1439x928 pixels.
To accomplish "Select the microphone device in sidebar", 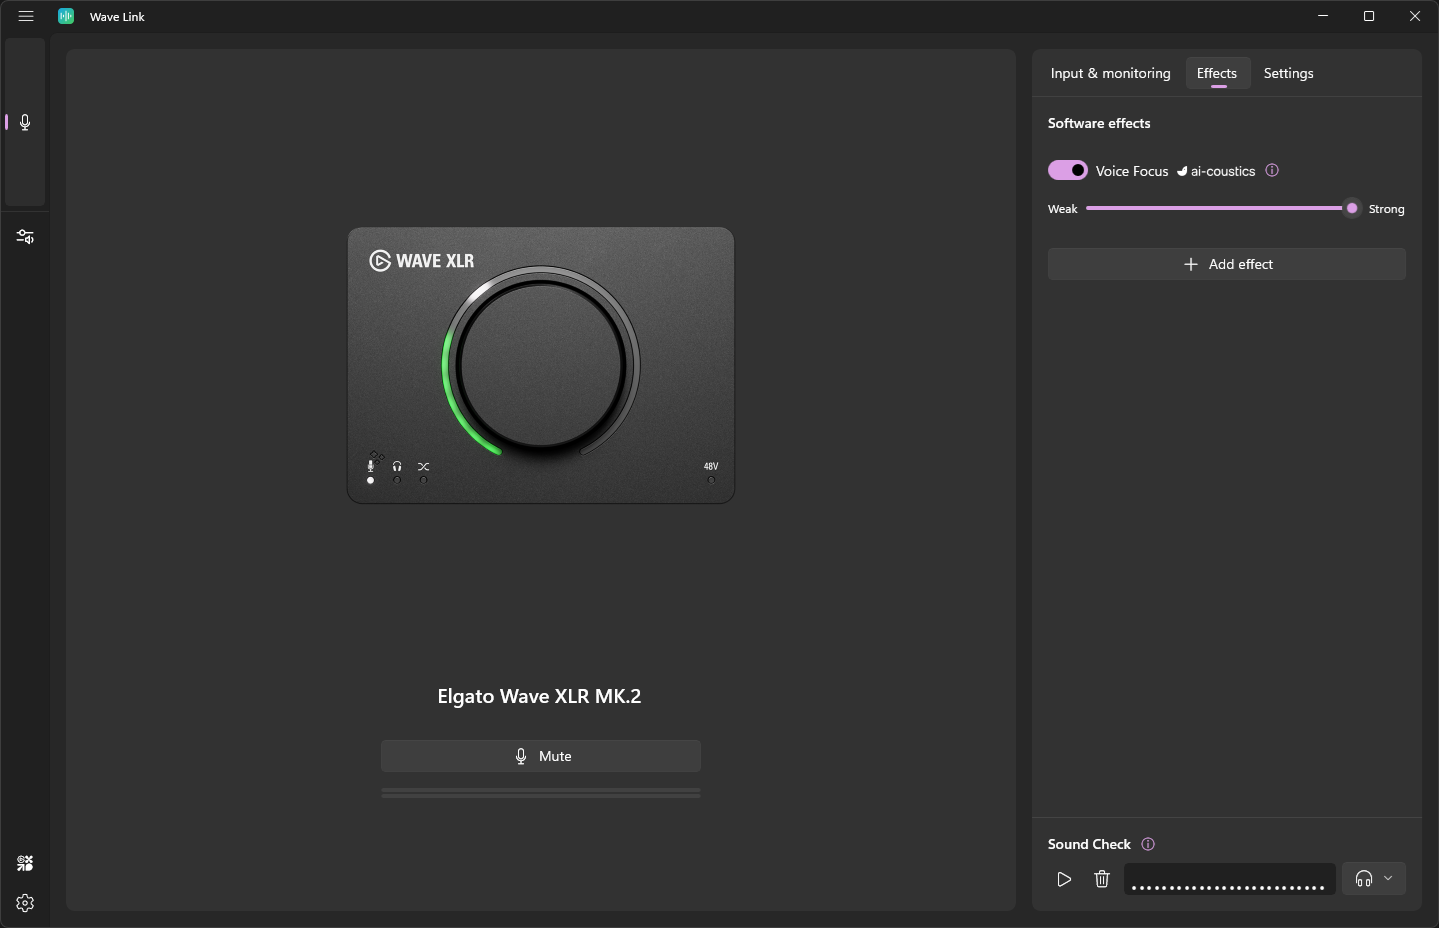I will point(25,122).
